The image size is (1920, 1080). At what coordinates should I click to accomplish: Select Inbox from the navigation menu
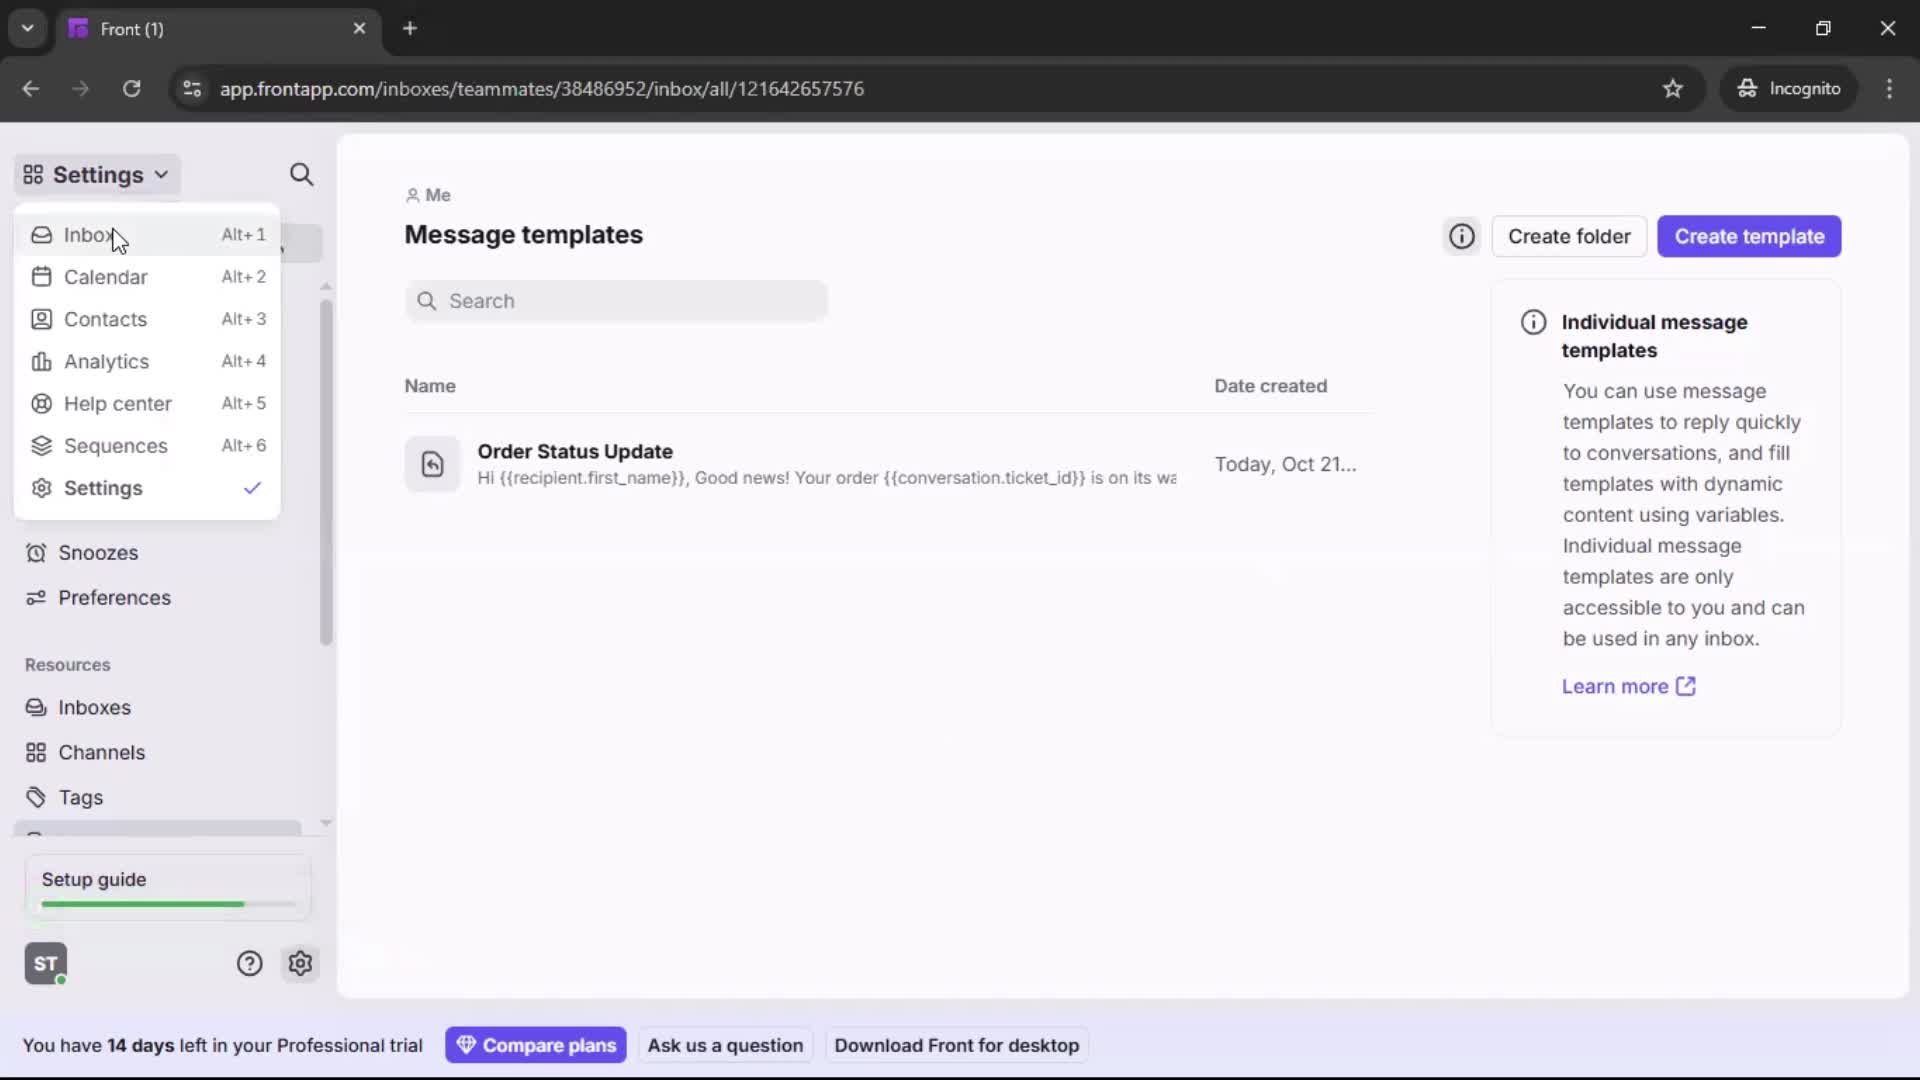coord(88,234)
